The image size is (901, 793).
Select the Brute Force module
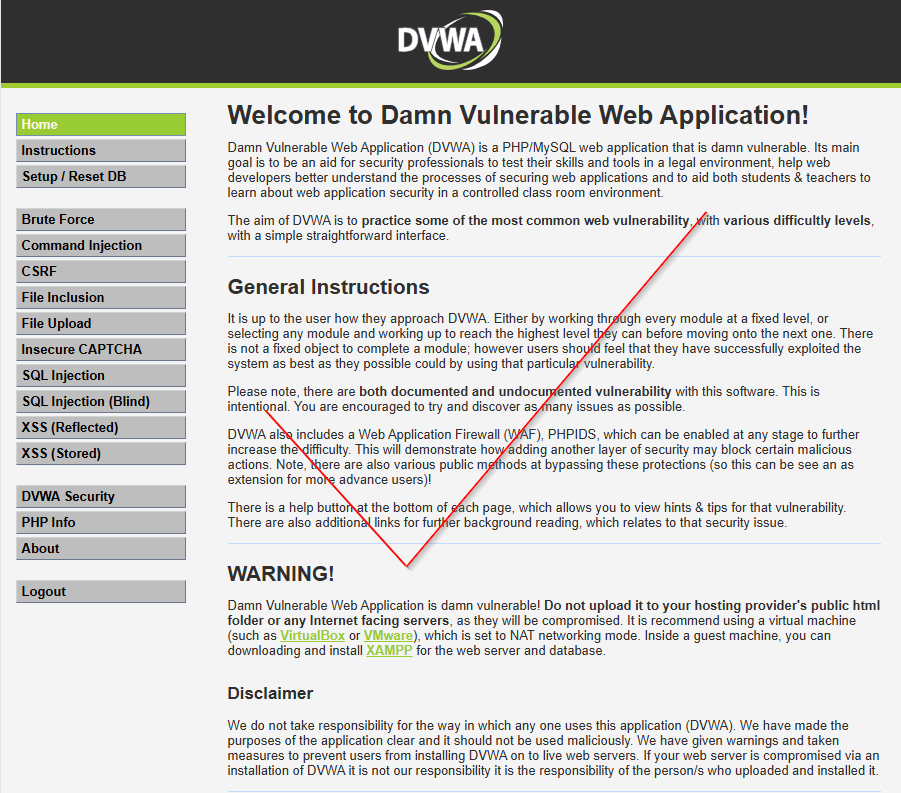click(x=101, y=220)
